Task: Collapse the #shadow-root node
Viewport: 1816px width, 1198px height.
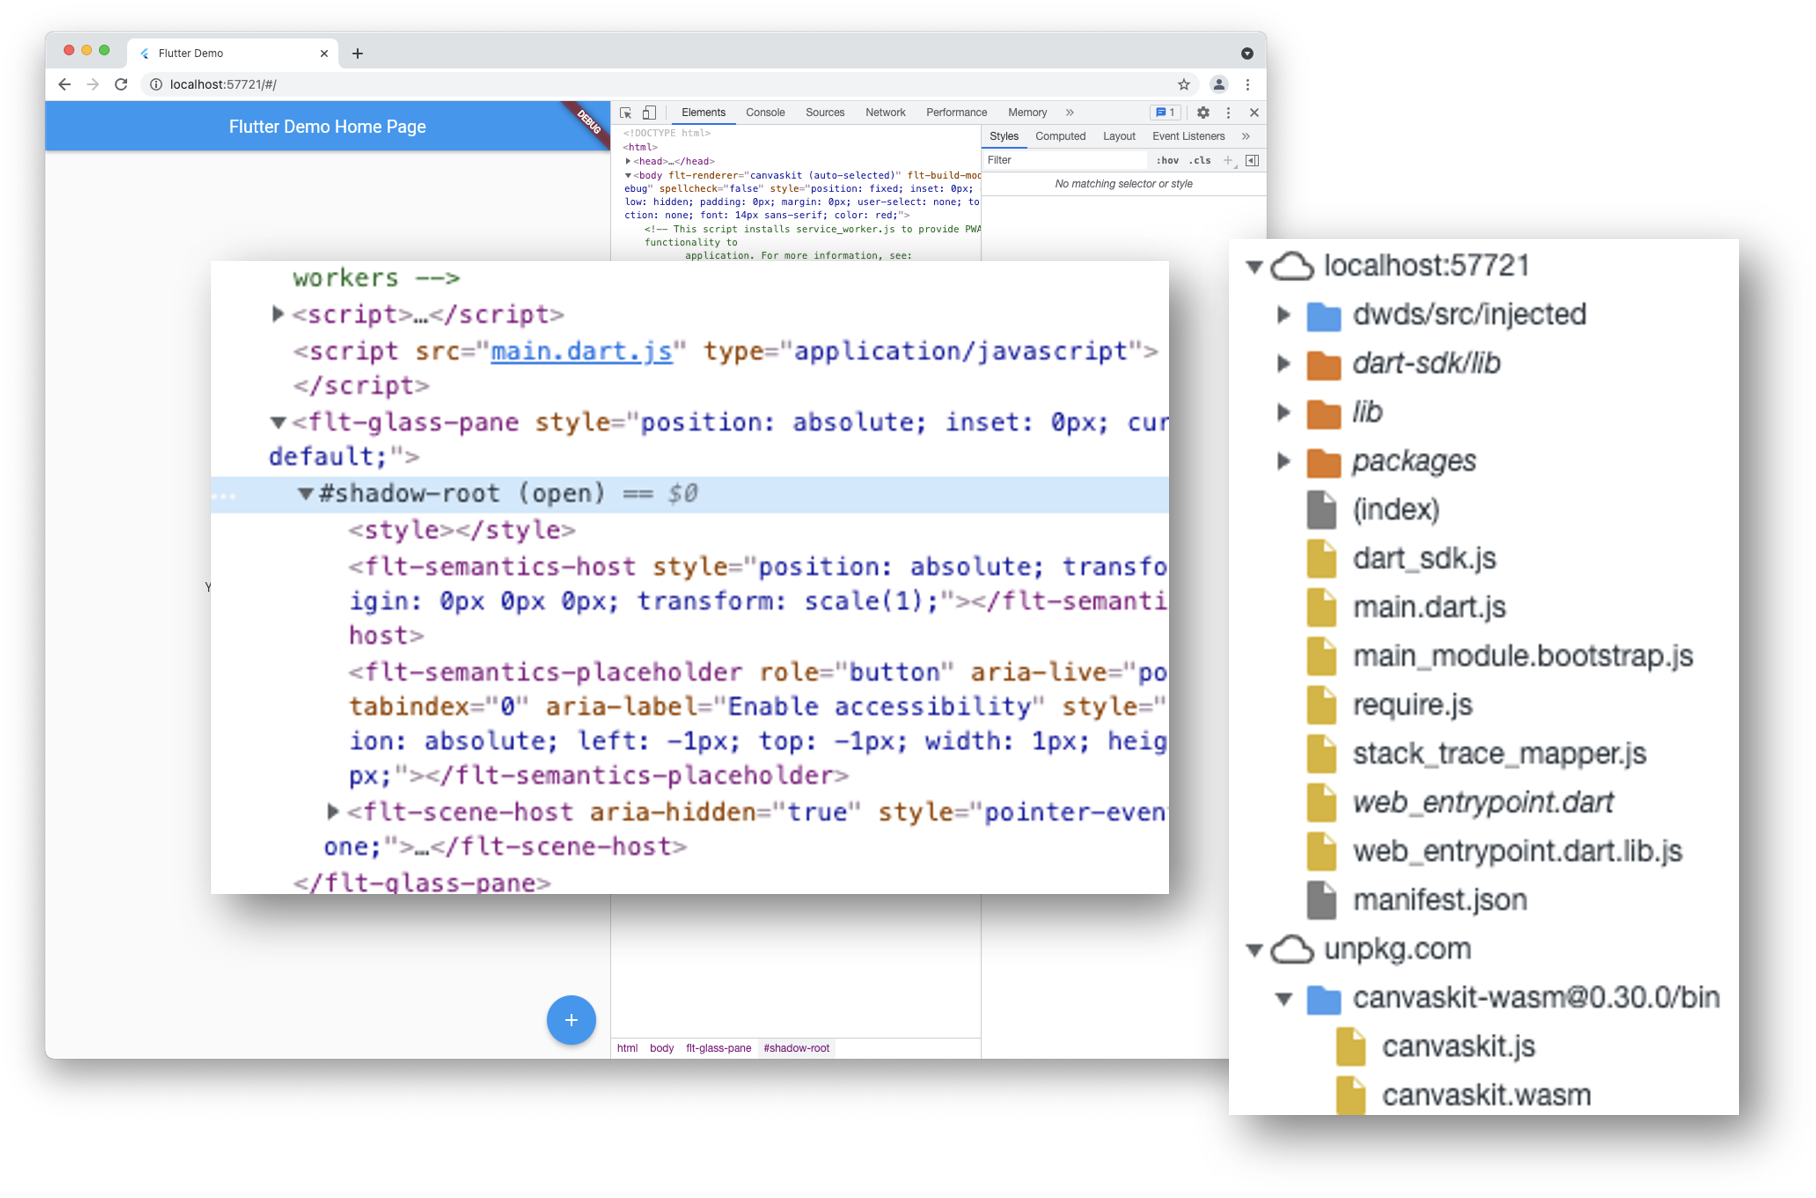Action: [305, 494]
